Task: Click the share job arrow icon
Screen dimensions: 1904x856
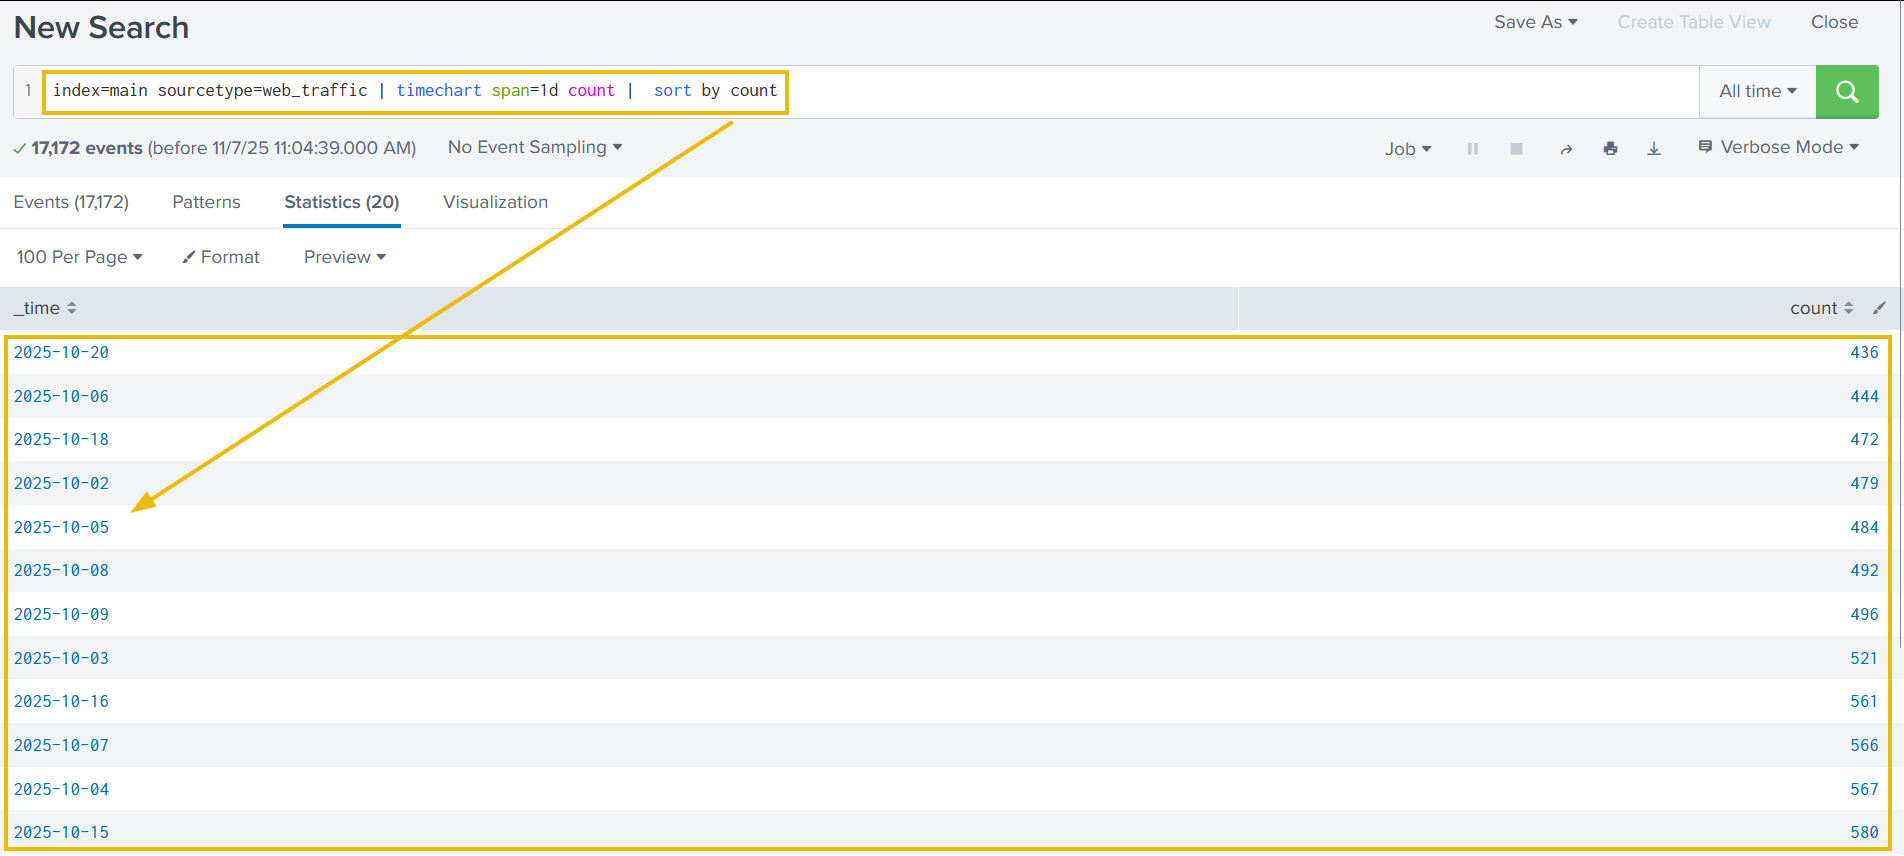Action: pos(1566,149)
